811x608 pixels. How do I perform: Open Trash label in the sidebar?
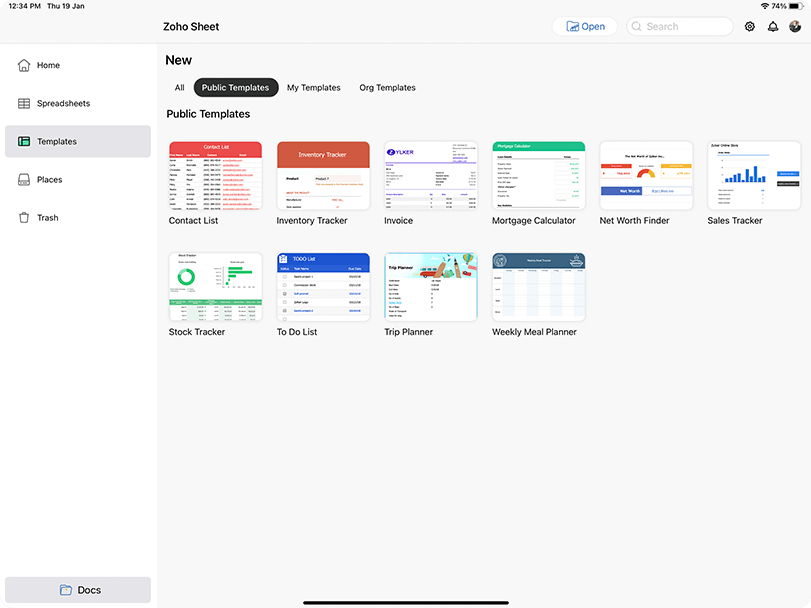[x=48, y=218]
